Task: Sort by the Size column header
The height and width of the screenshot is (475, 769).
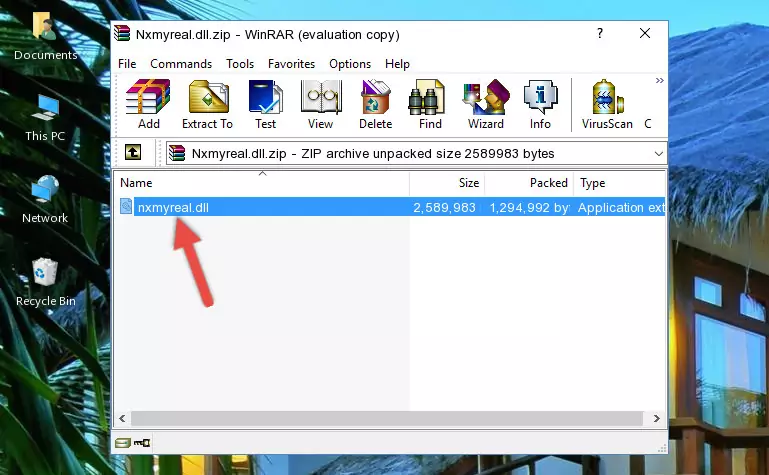Action: [447, 183]
